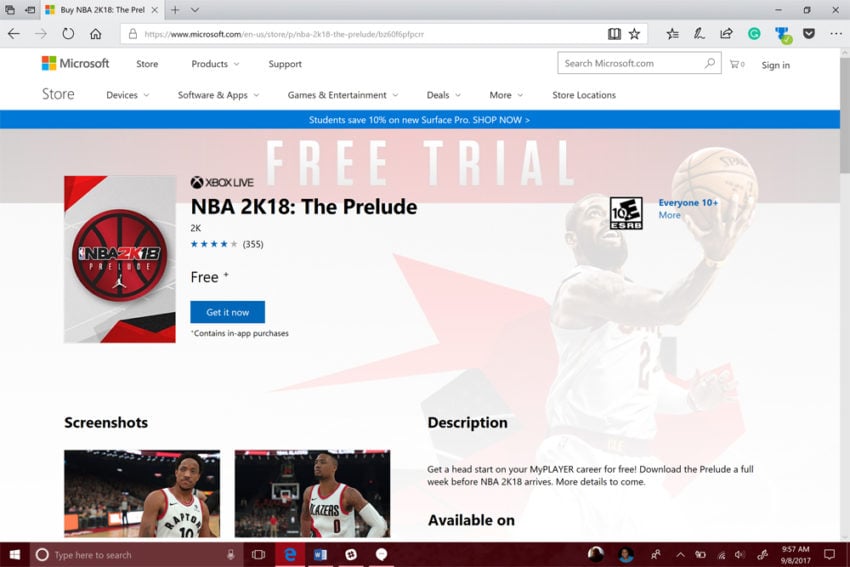The width and height of the screenshot is (850, 567).
Task: Click Everyone 10+ link
Action: (x=688, y=203)
